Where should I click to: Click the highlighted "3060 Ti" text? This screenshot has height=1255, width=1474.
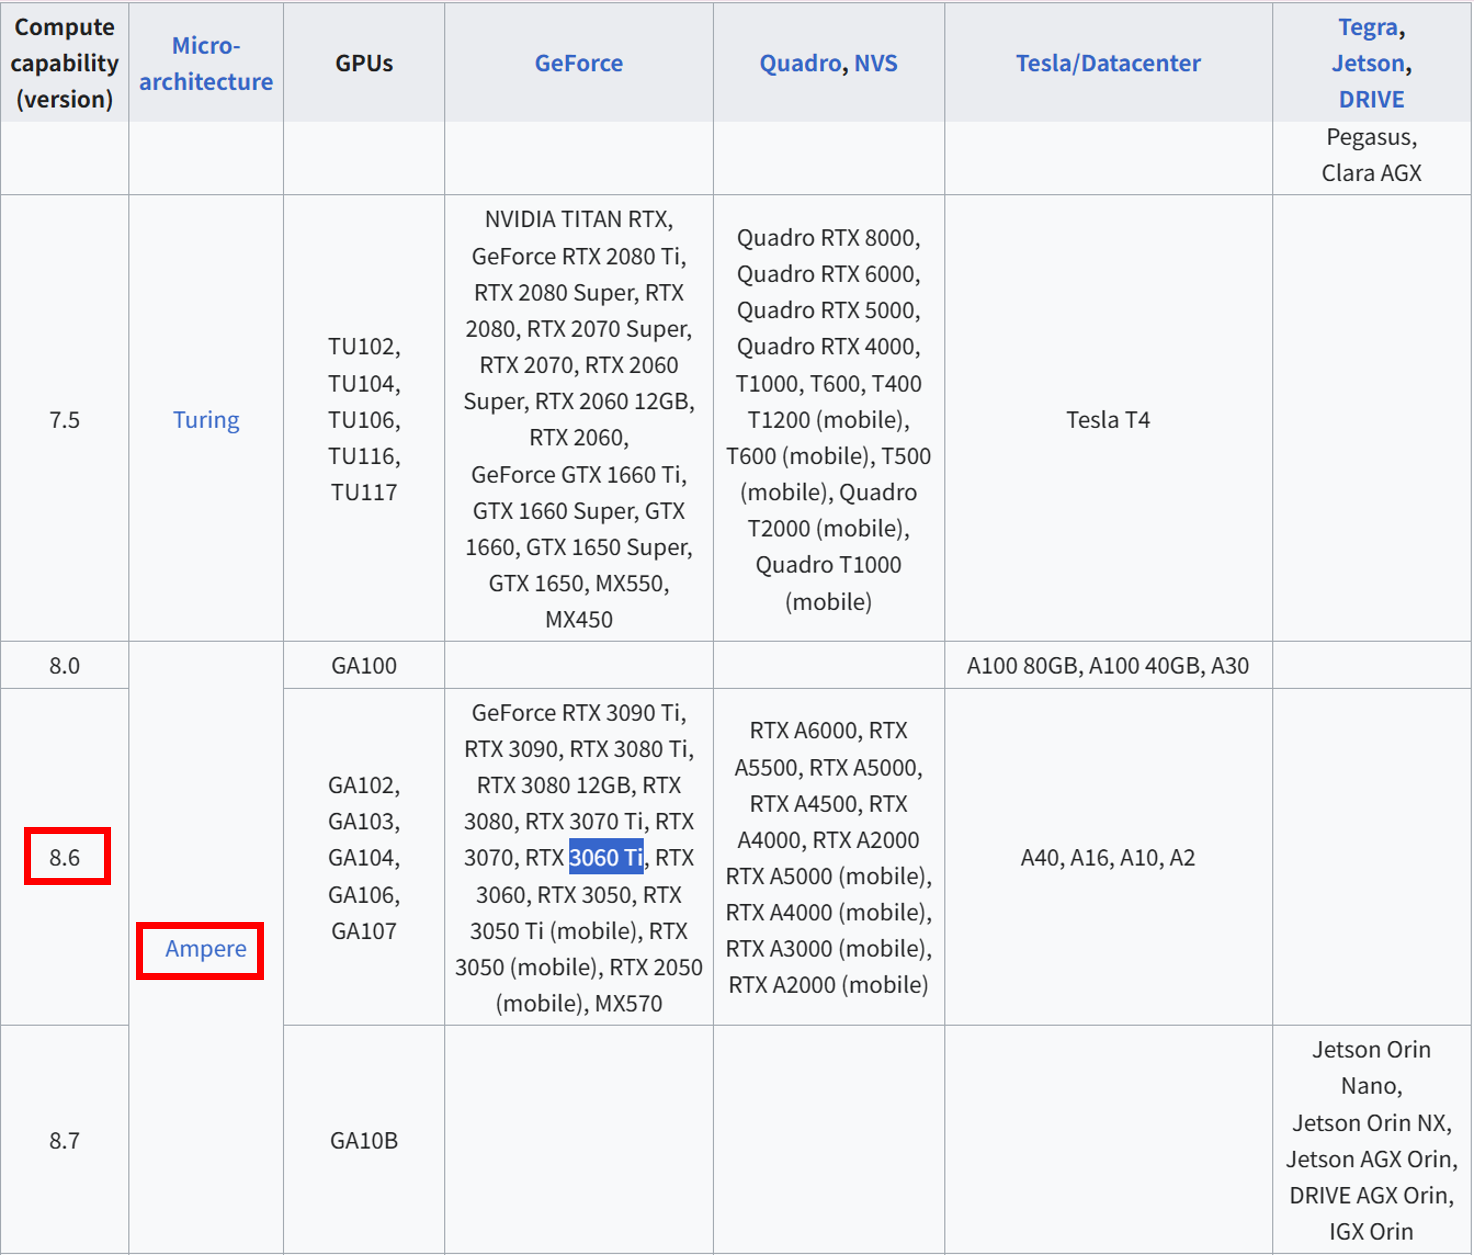click(x=606, y=857)
